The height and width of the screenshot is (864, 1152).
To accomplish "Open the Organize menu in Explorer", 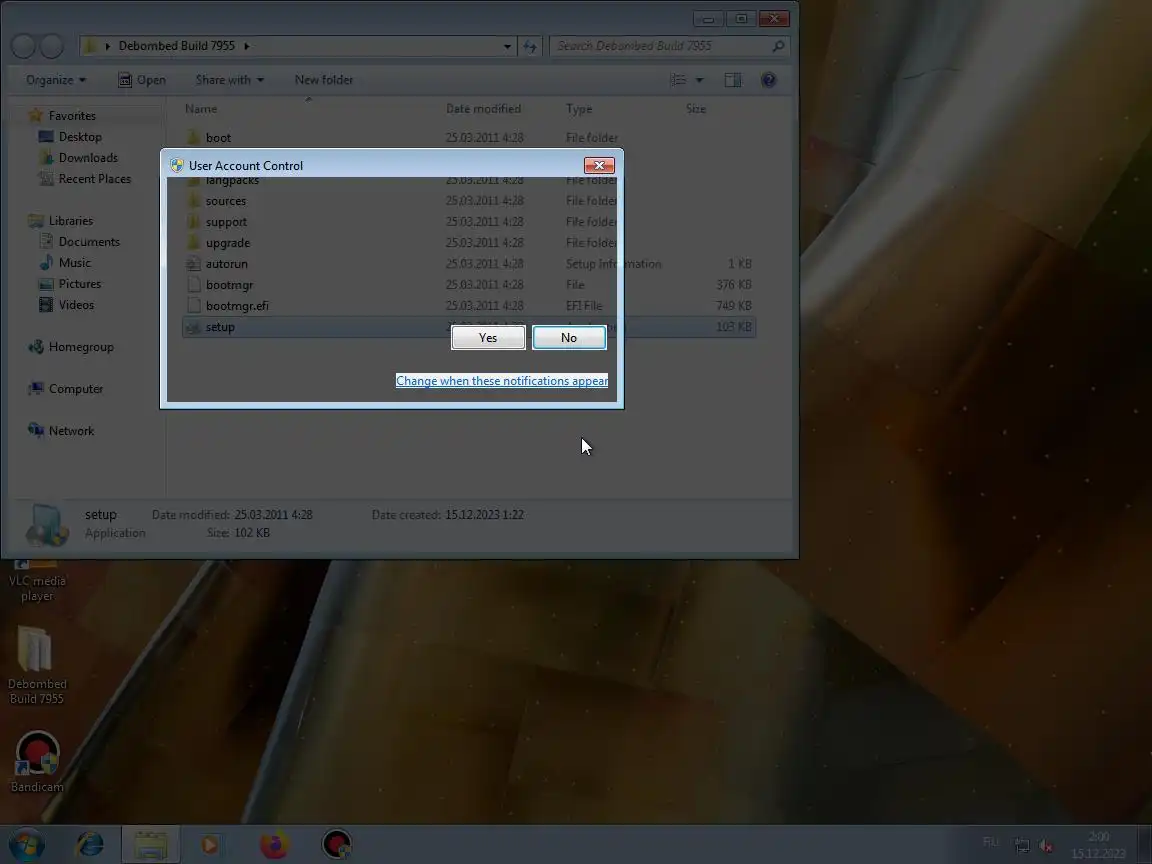I will click(x=56, y=79).
